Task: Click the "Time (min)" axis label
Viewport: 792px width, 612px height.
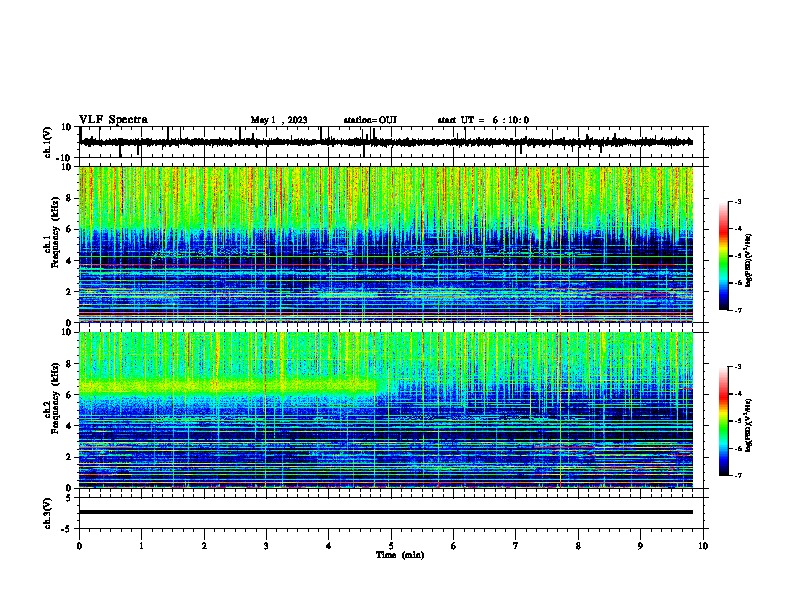Action: pos(400,555)
